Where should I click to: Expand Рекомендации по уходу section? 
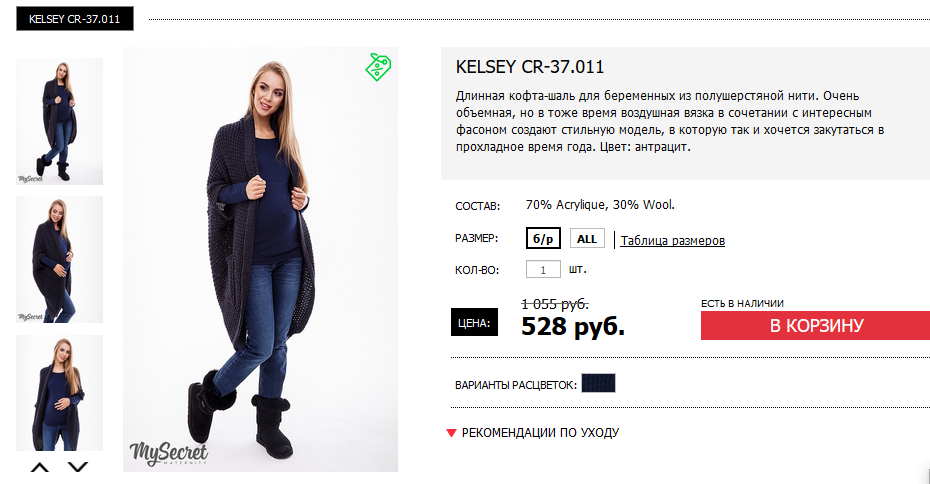pos(540,433)
